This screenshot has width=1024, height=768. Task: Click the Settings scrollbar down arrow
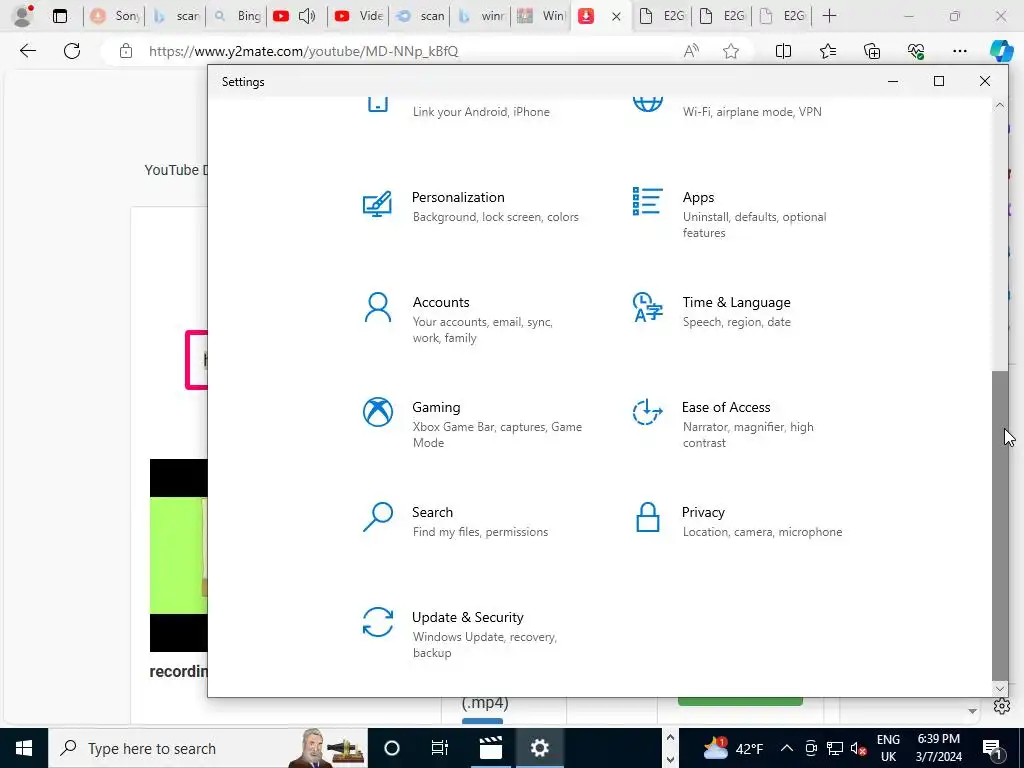pyautogui.click(x=999, y=689)
